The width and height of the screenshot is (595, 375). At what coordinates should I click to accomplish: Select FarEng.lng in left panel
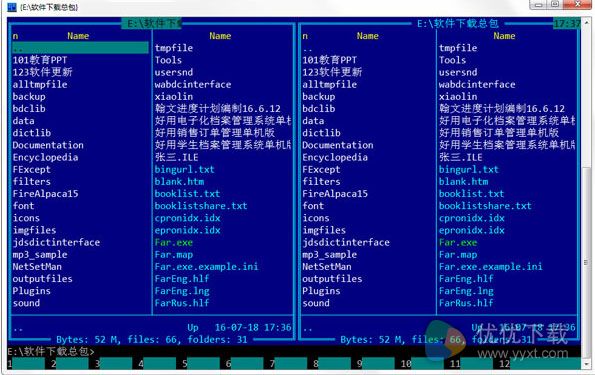pos(182,291)
